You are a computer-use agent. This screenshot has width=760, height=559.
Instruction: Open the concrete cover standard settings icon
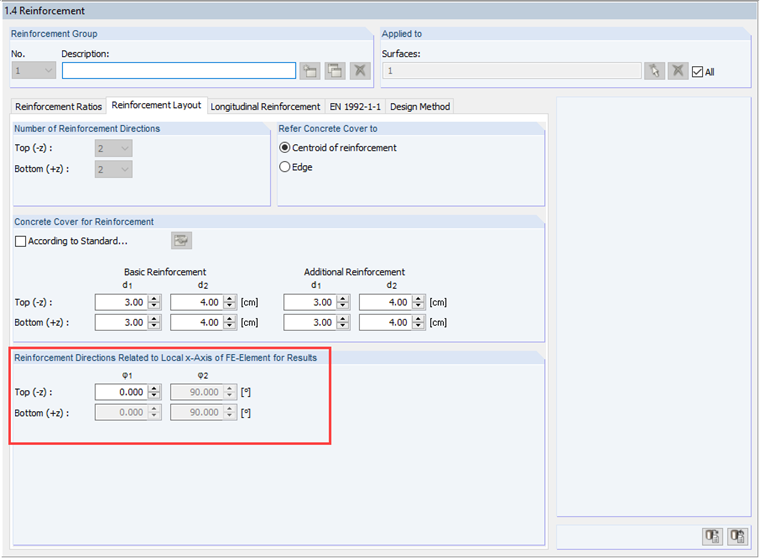[181, 240]
